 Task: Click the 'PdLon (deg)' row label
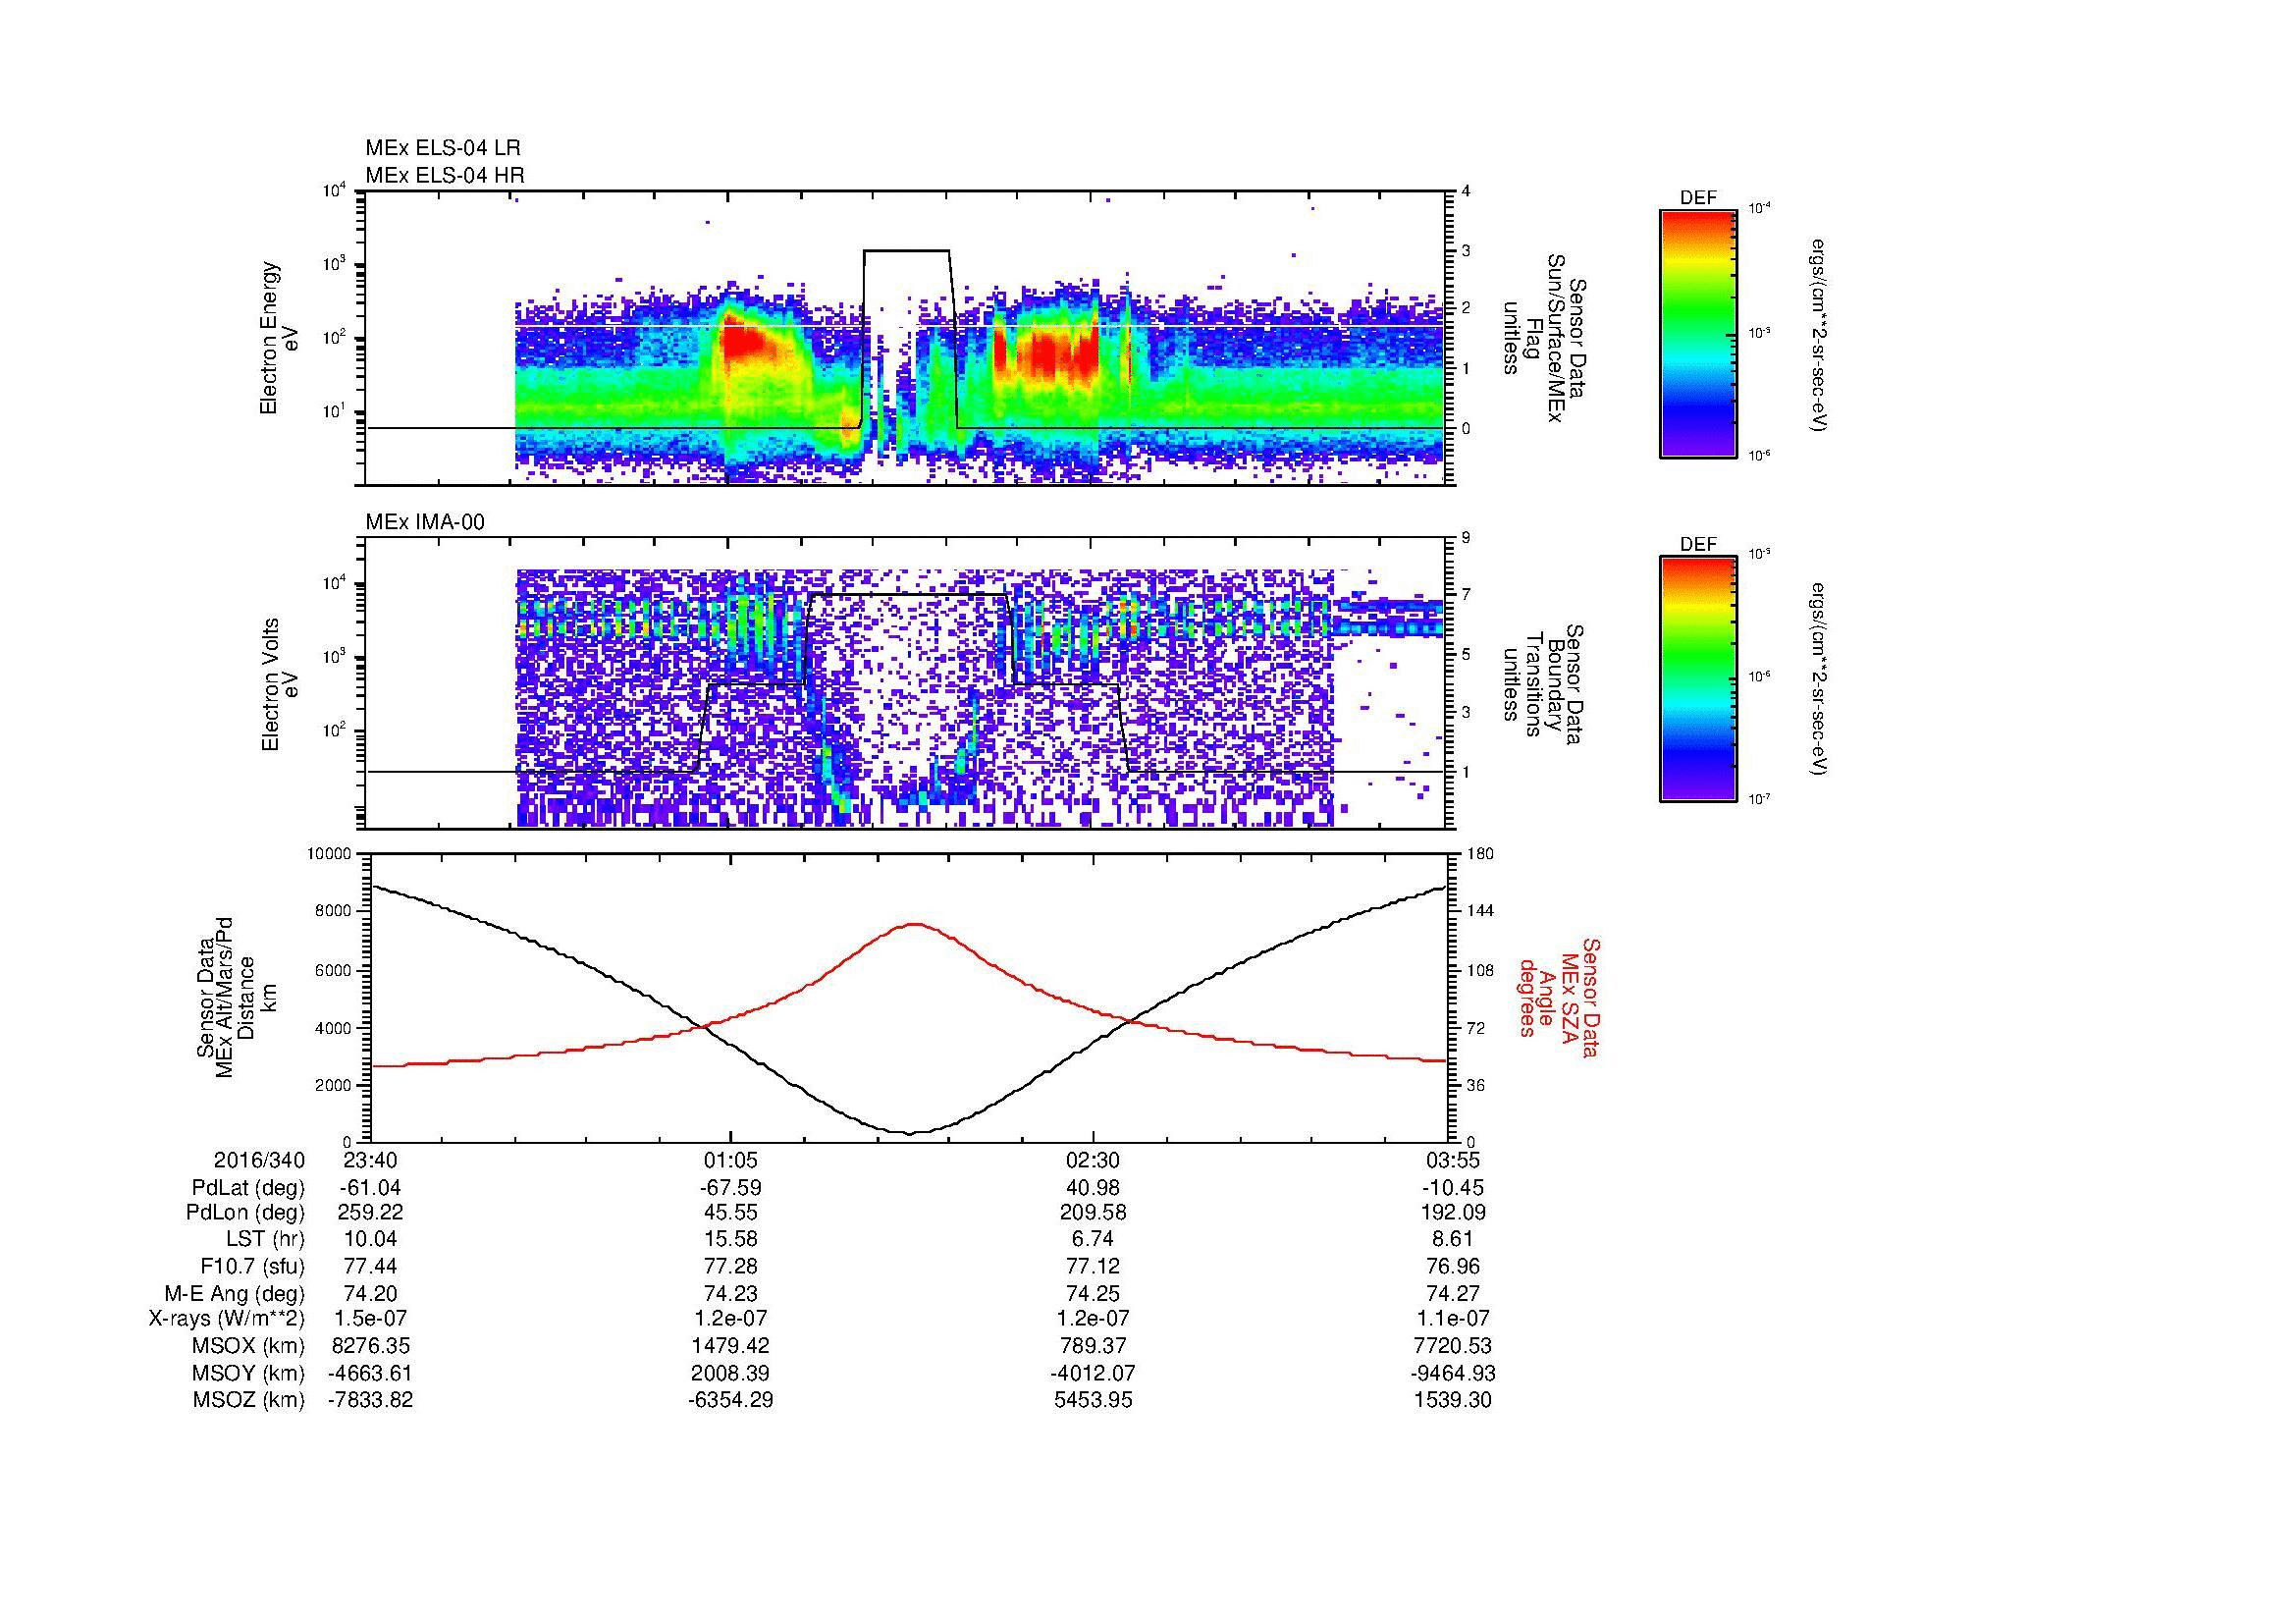pyautogui.click(x=246, y=1213)
